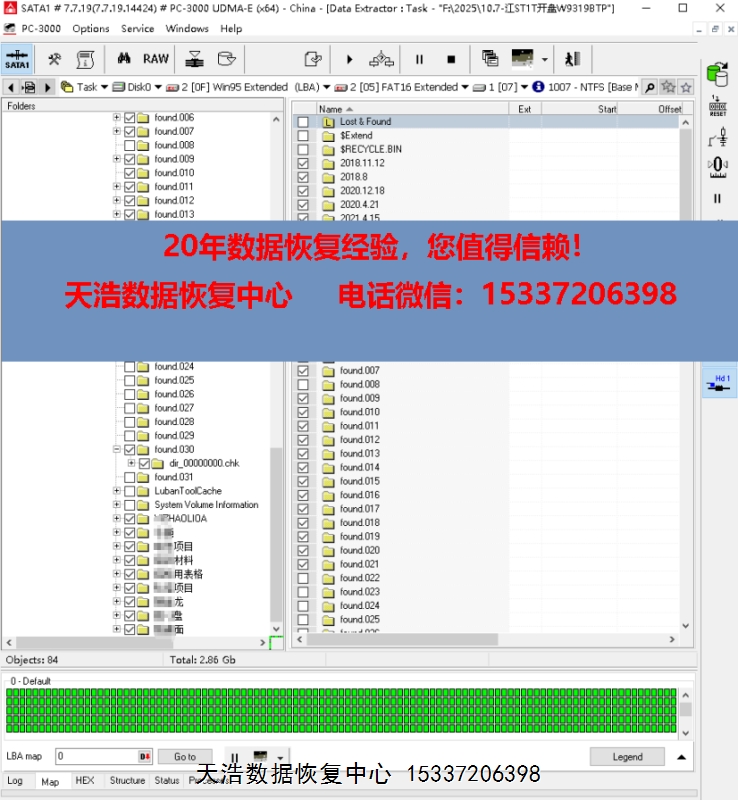738x800 pixels.
Task: Click the Hd 1 head icon
Action: tap(717, 381)
